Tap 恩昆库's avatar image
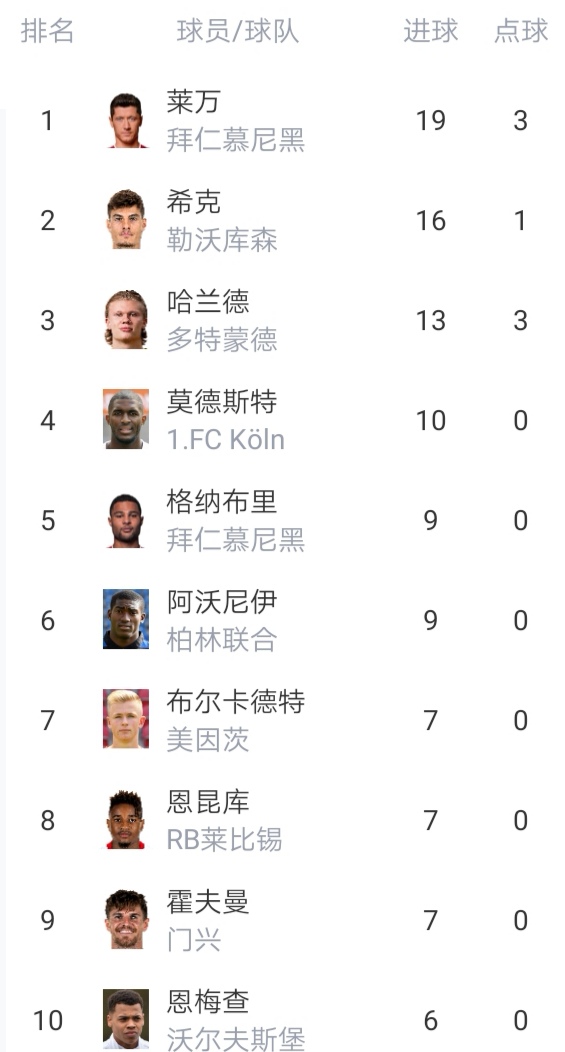This screenshot has height=1052, width=565. [x=126, y=819]
